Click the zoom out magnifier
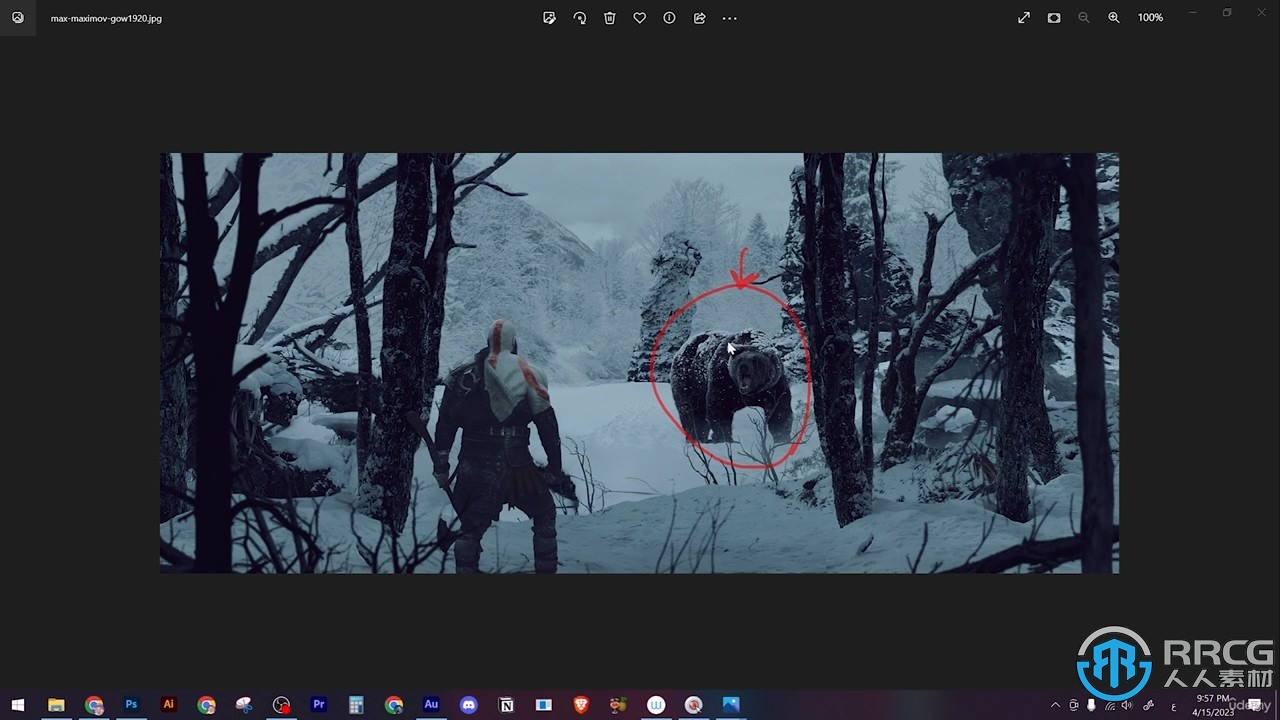The width and height of the screenshot is (1280, 720). click(1084, 18)
